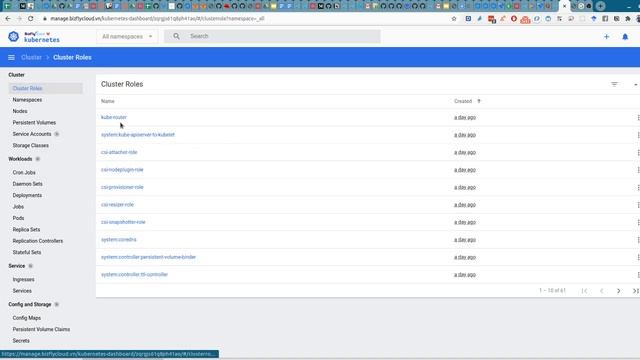
Task: Open new browser tab with plus
Action: point(600,6)
